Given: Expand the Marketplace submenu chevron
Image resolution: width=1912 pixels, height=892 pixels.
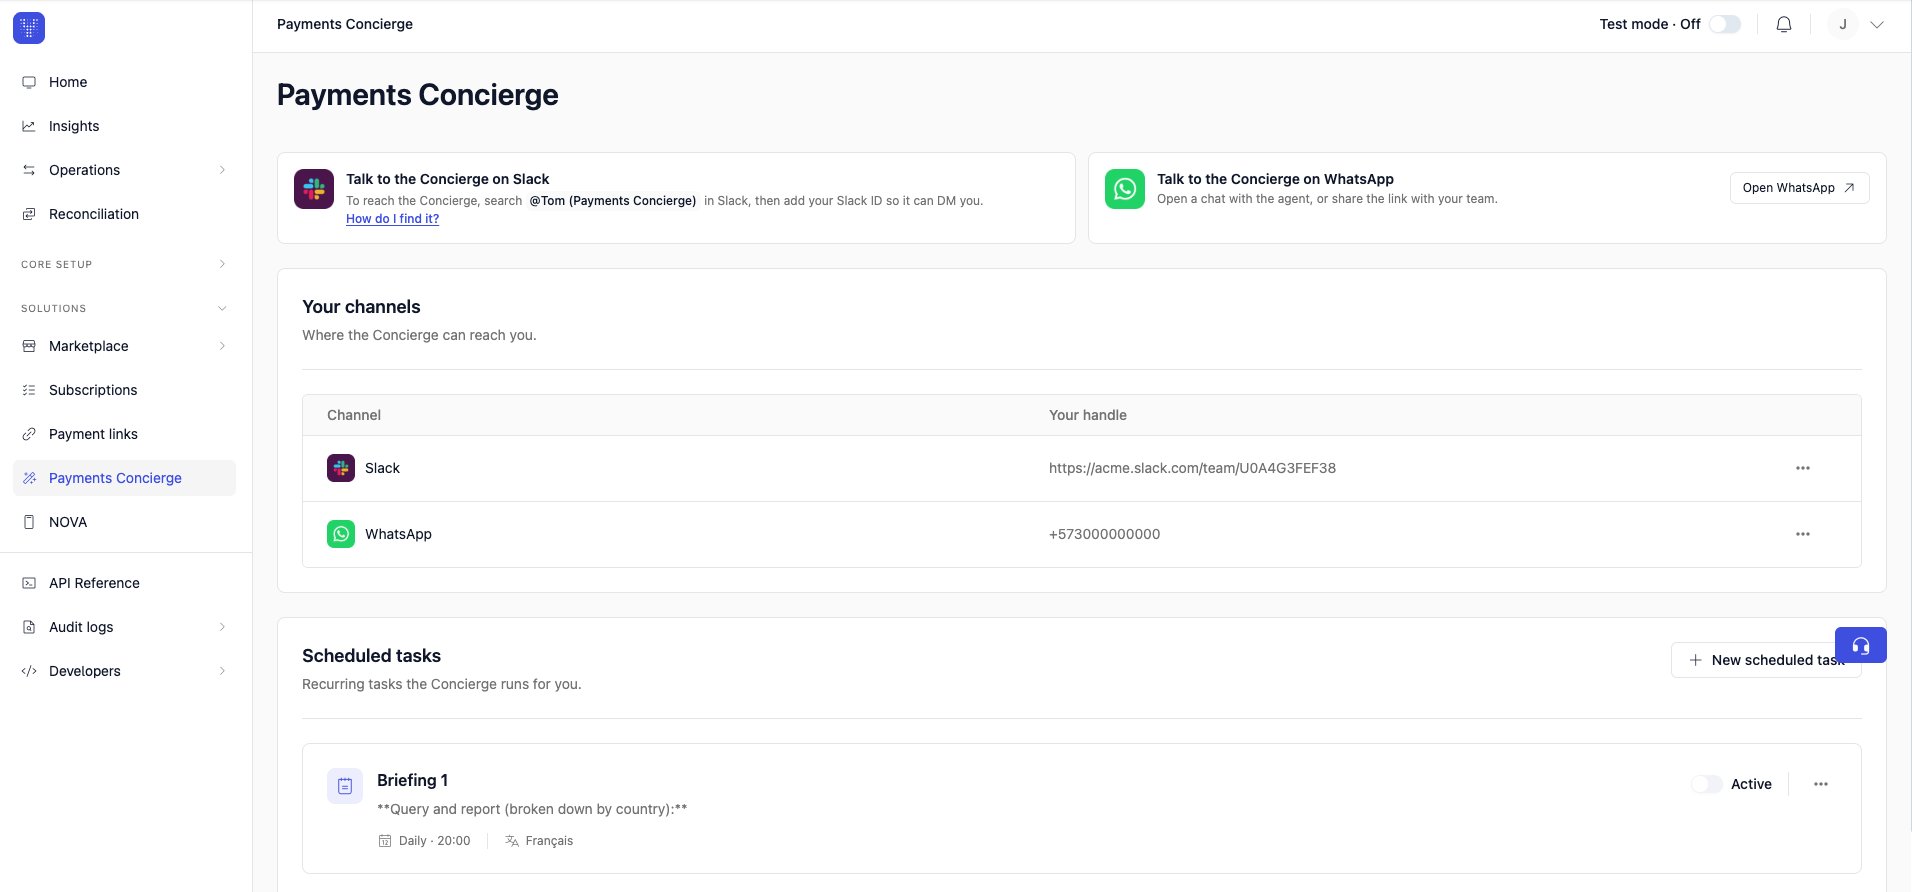Looking at the screenshot, I should 222,346.
